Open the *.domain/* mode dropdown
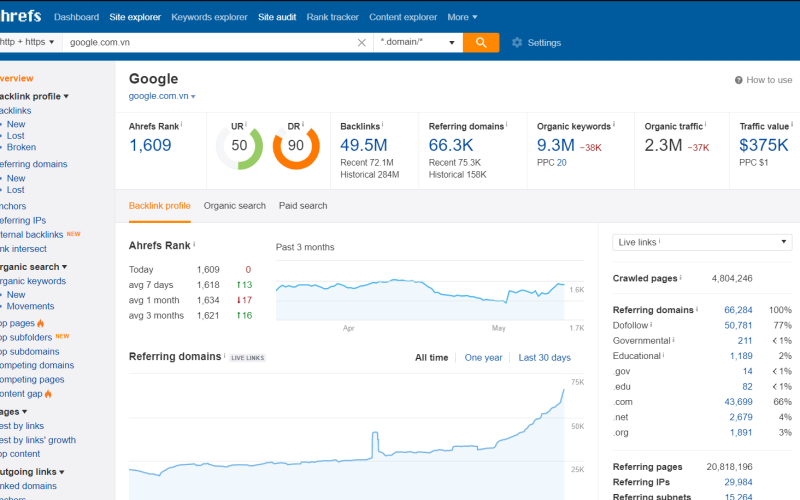The height and width of the screenshot is (500, 800). click(418, 42)
